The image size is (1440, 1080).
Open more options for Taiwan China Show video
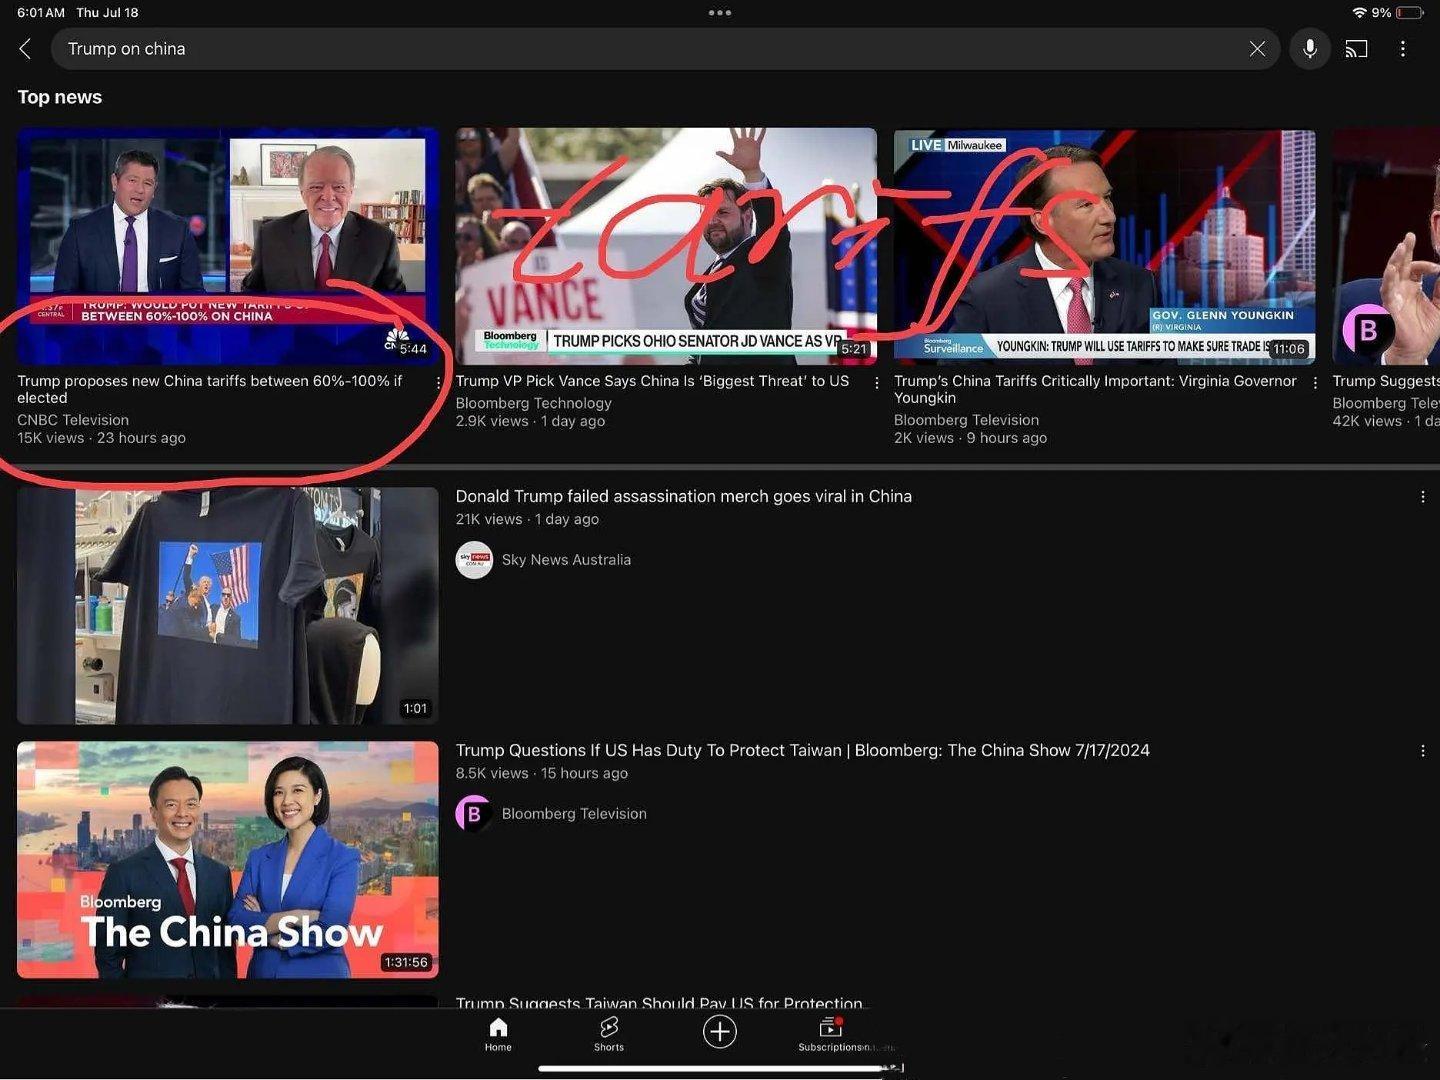click(1422, 751)
